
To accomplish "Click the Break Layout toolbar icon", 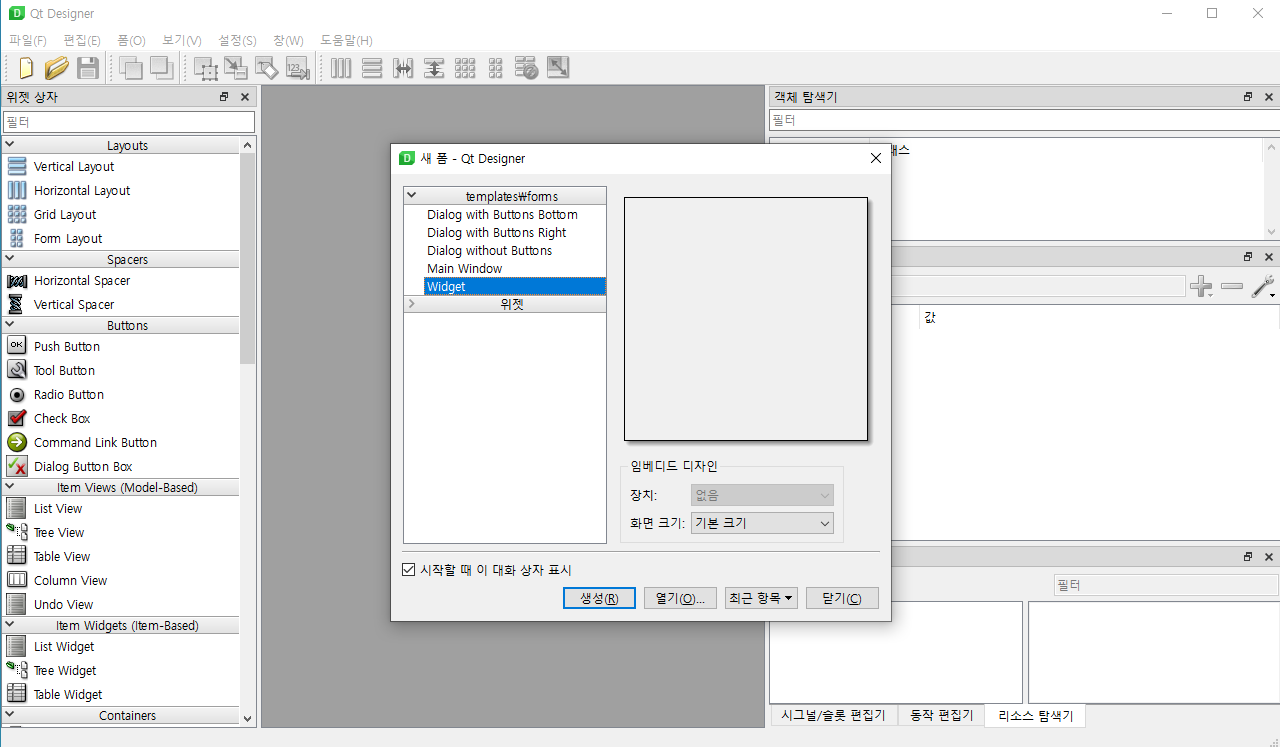I will pos(527,68).
